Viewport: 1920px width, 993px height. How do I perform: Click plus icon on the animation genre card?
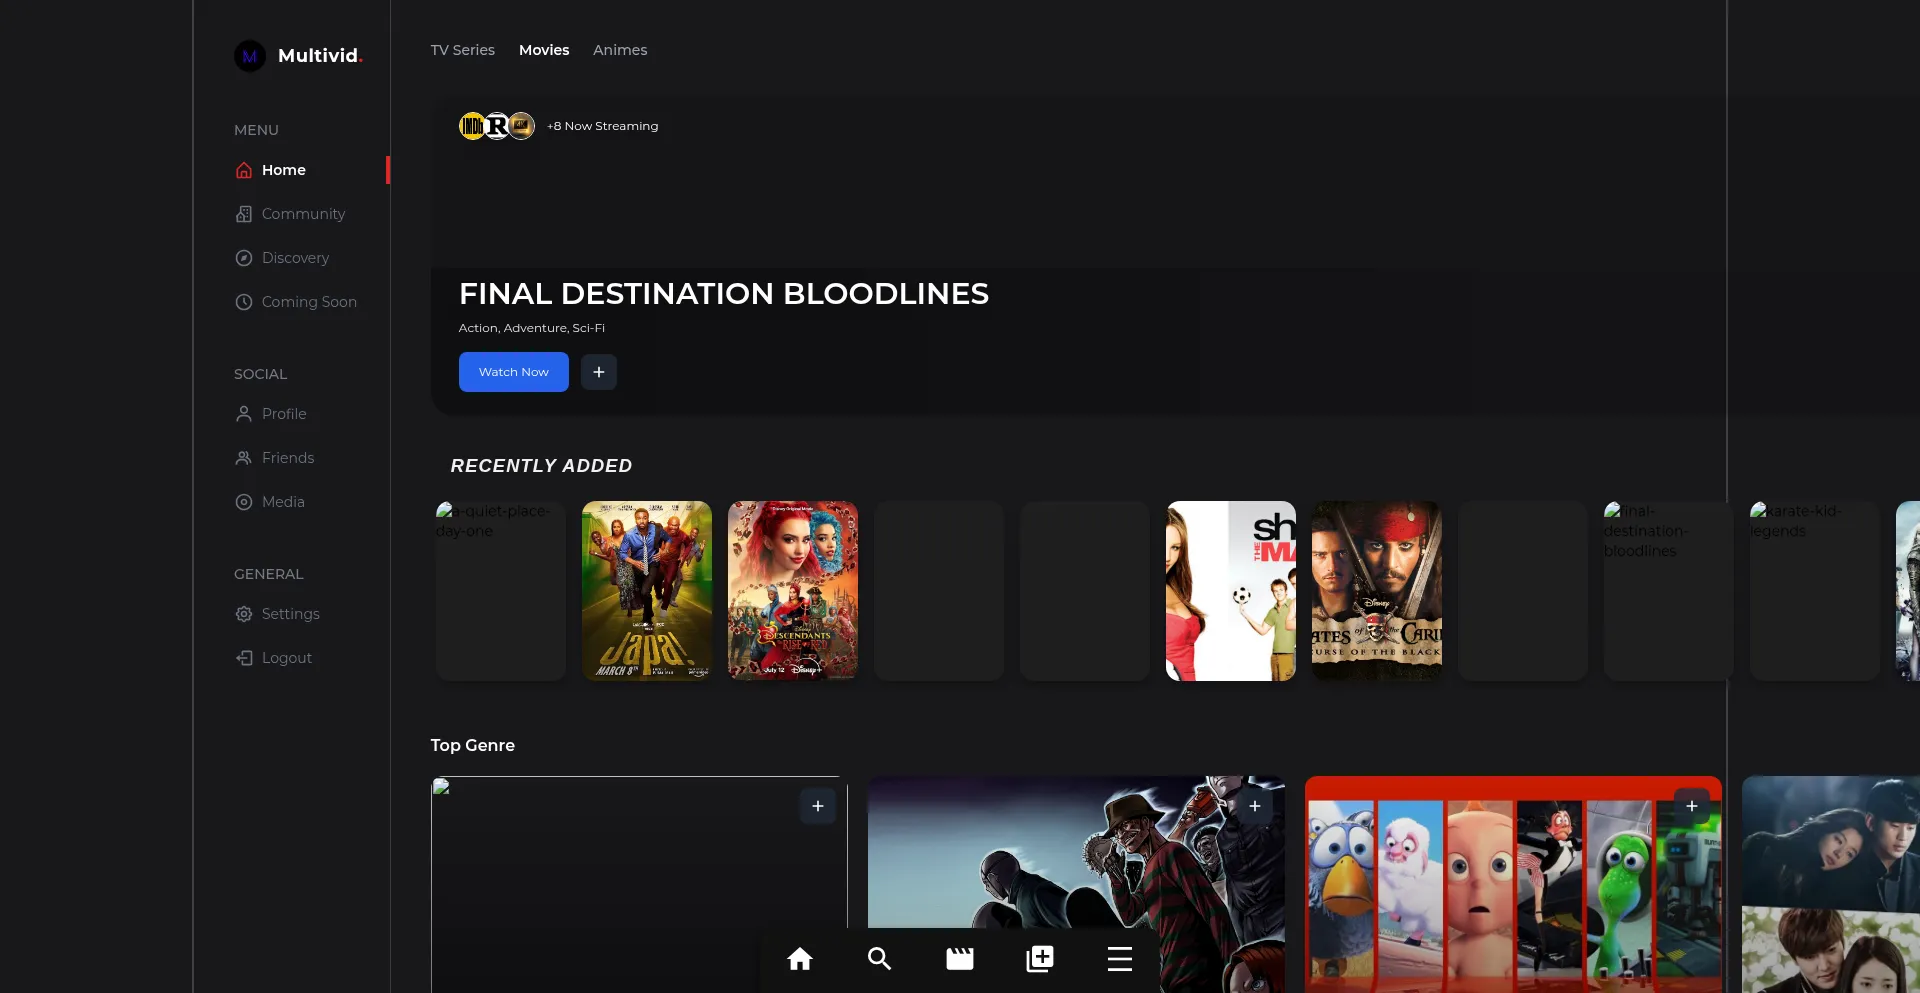coord(1691,806)
